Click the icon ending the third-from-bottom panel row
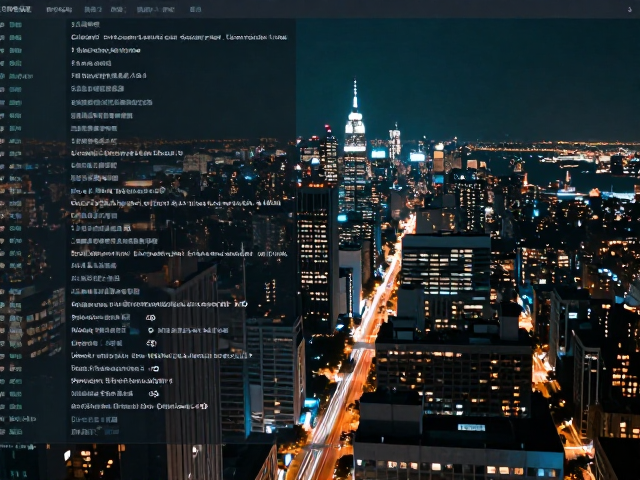 [202, 406]
